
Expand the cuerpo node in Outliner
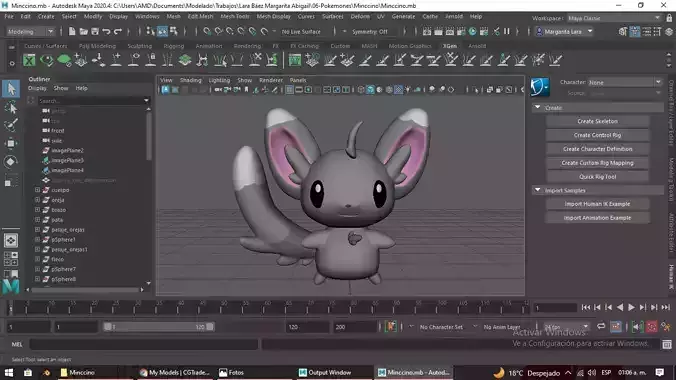point(38,190)
